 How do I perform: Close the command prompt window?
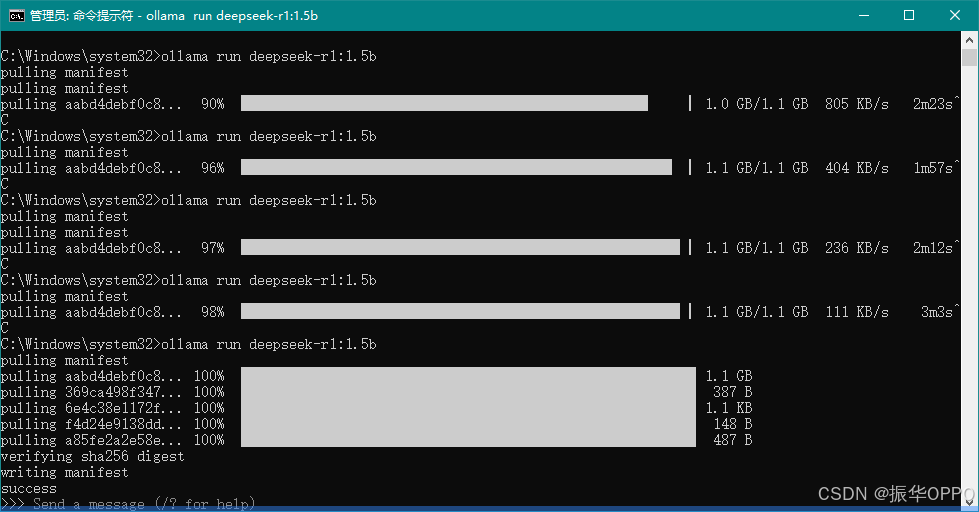pos(955,16)
